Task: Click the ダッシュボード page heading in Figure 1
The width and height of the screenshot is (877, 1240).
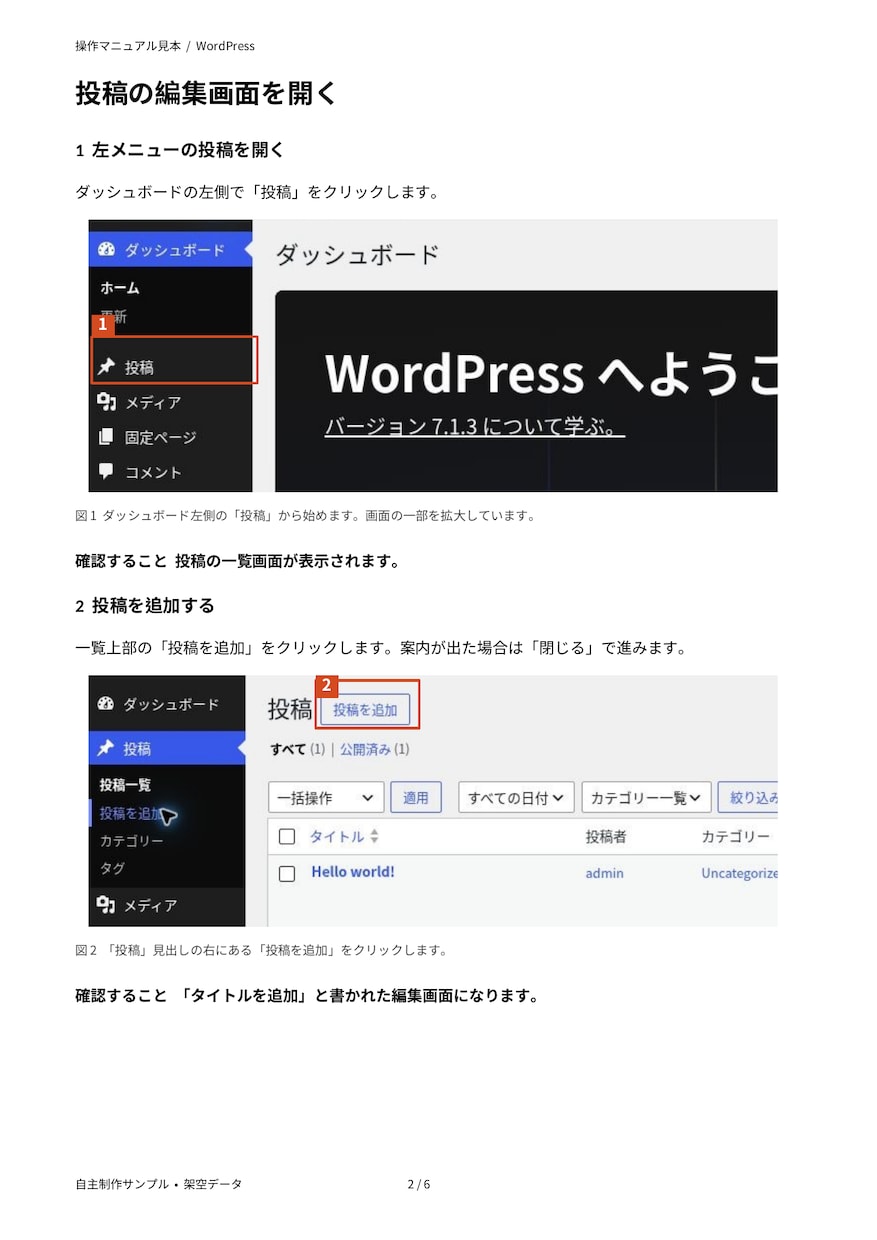Action: pyautogui.click(x=357, y=254)
